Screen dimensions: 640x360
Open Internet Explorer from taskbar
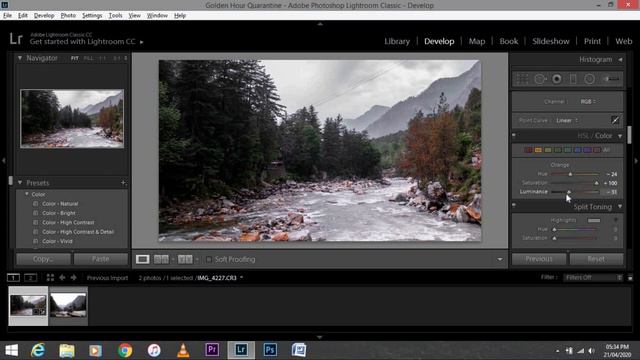coord(38,350)
